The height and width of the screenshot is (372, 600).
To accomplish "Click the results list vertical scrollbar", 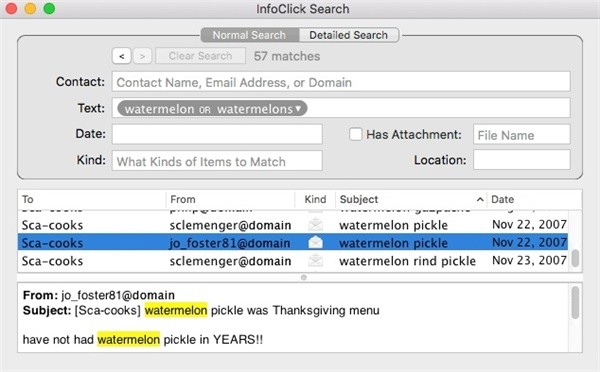I will click(575, 258).
